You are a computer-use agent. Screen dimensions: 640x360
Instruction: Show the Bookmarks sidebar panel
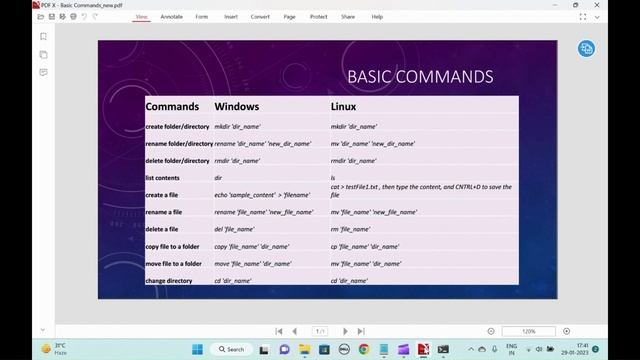[43, 36]
